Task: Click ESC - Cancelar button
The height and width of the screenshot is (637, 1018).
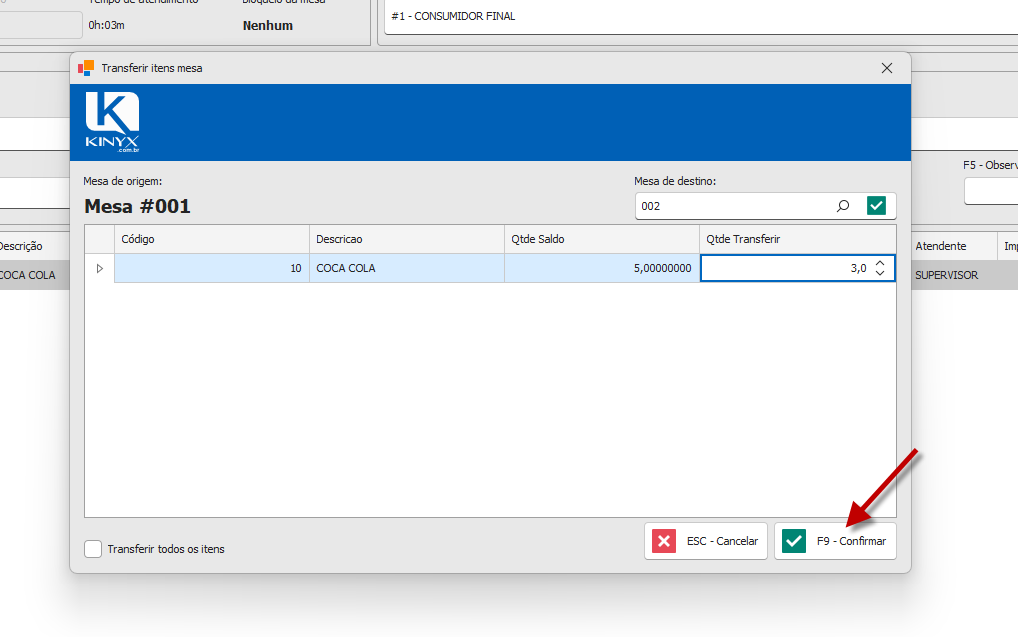Action: pyautogui.click(x=706, y=541)
